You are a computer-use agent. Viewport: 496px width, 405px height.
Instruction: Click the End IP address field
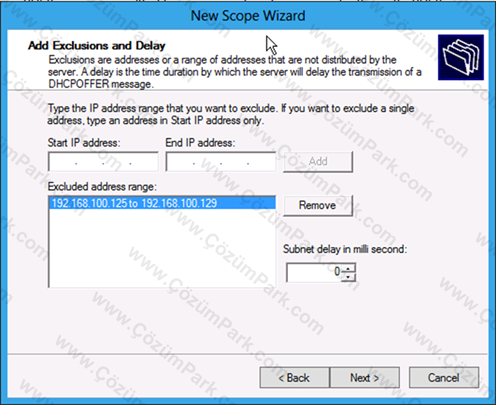221,162
